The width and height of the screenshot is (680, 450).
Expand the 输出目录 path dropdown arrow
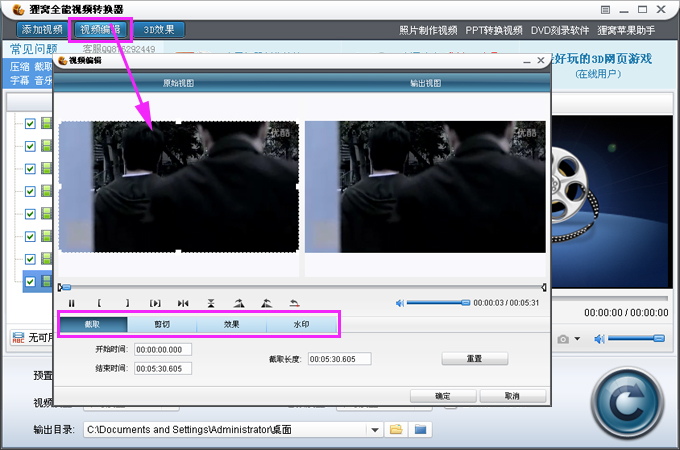(375, 430)
